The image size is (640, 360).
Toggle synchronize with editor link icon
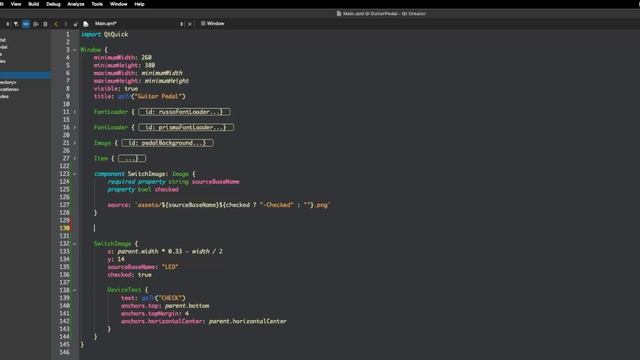pyautogui.click(x=26, y=24)
